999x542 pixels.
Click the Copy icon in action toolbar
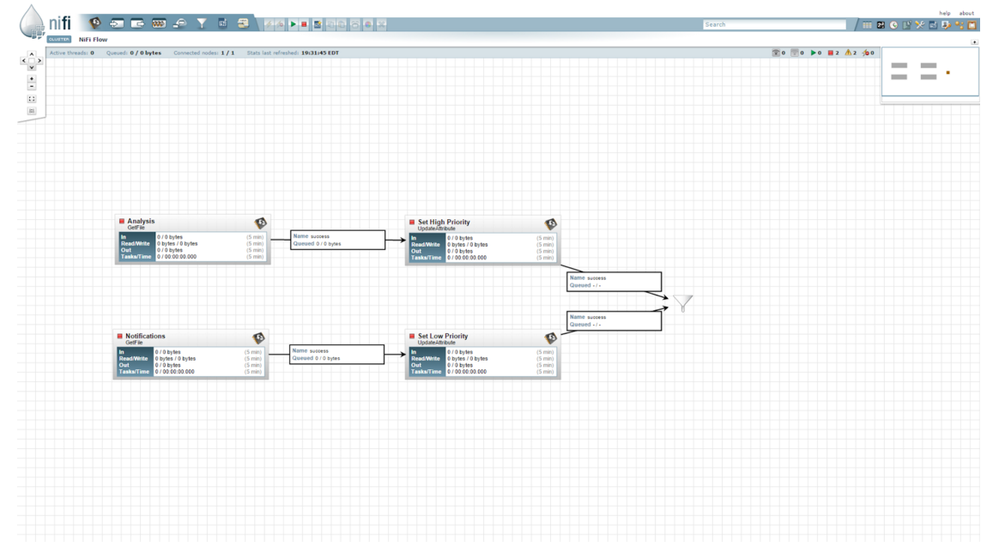(x=331, y=24)
